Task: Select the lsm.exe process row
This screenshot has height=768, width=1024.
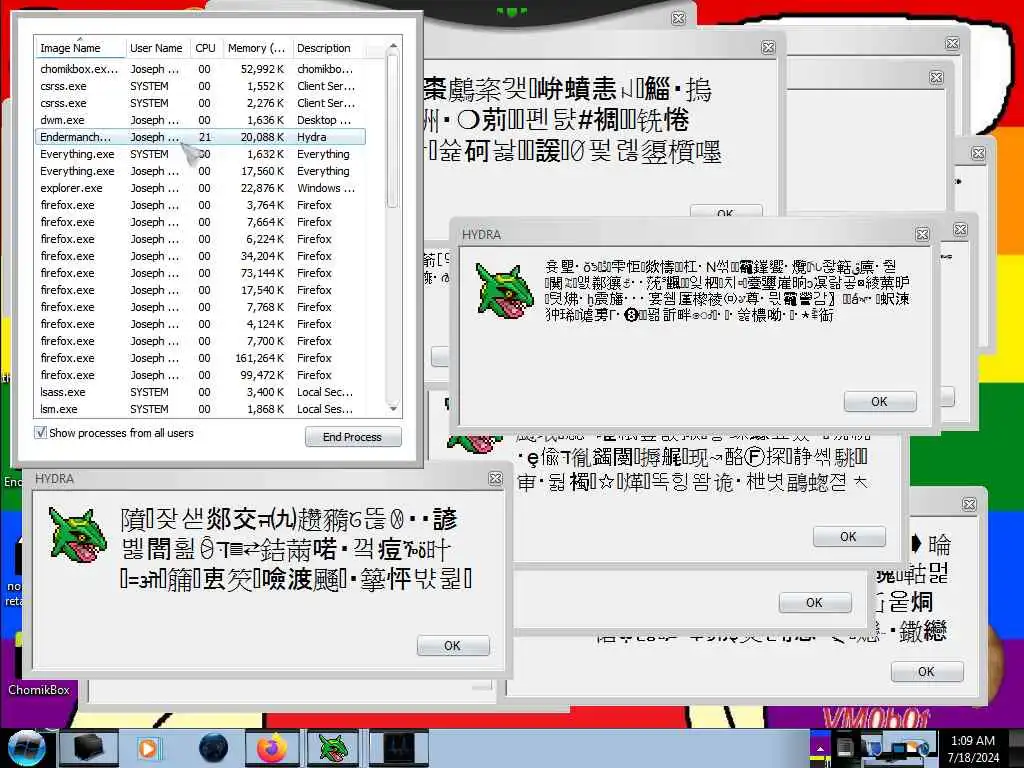Action: coord(200,408)
